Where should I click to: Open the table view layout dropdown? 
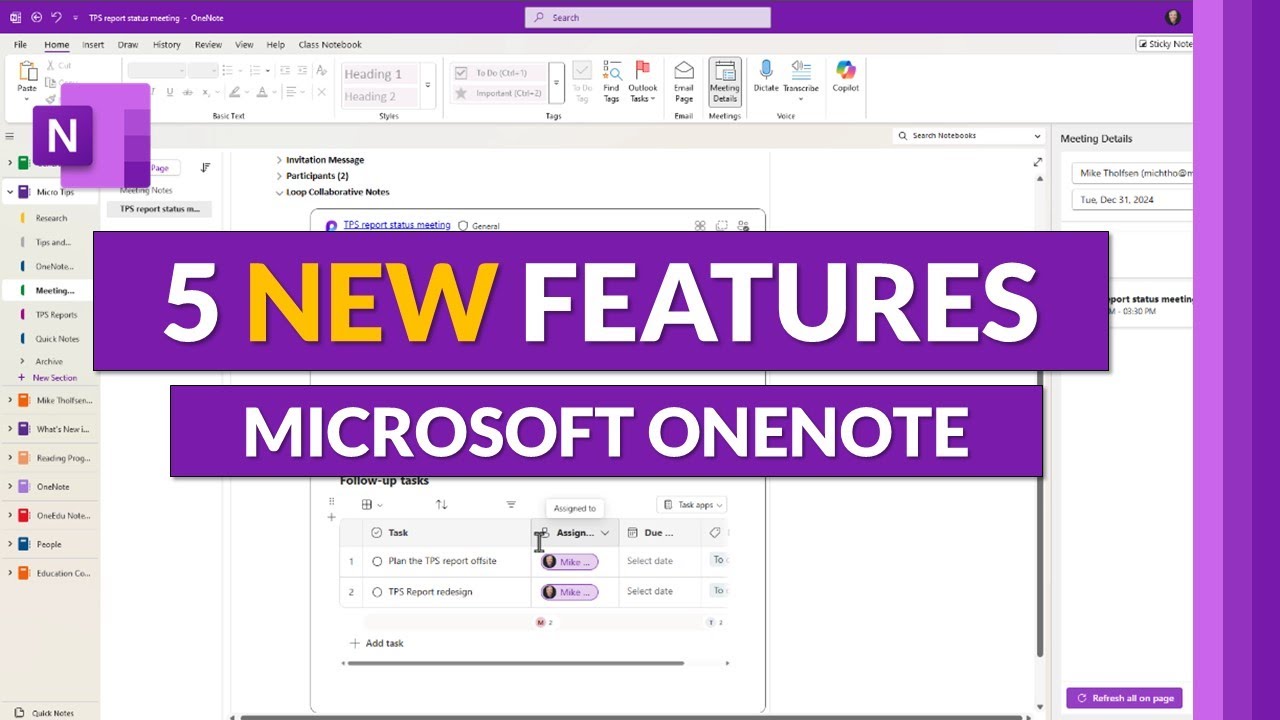(x=372, y=505)
